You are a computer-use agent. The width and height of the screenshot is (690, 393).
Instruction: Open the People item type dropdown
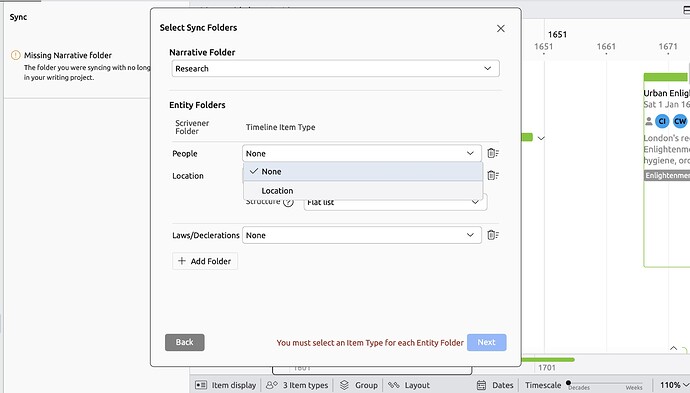(x=362, y=154)
